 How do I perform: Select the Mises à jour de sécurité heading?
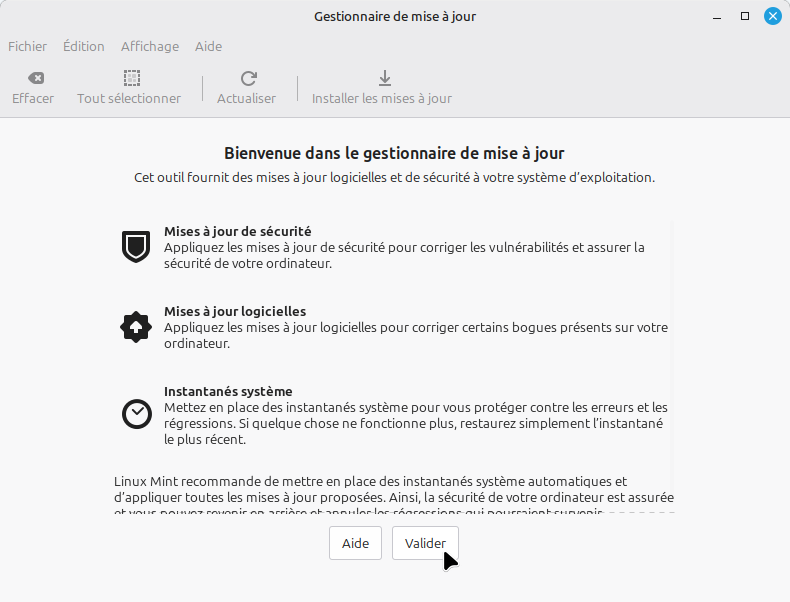[x=237, y=231]
